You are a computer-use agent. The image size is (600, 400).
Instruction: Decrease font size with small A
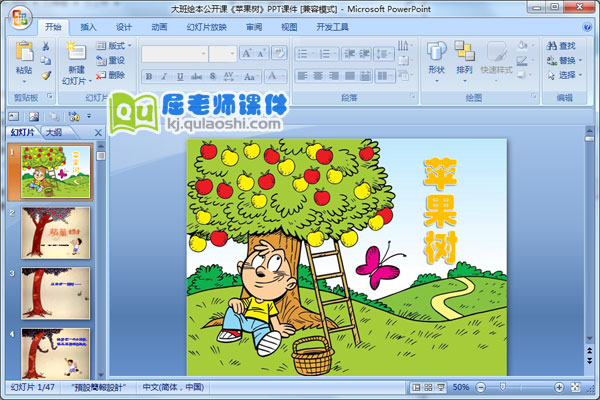(x=262, y=53)
